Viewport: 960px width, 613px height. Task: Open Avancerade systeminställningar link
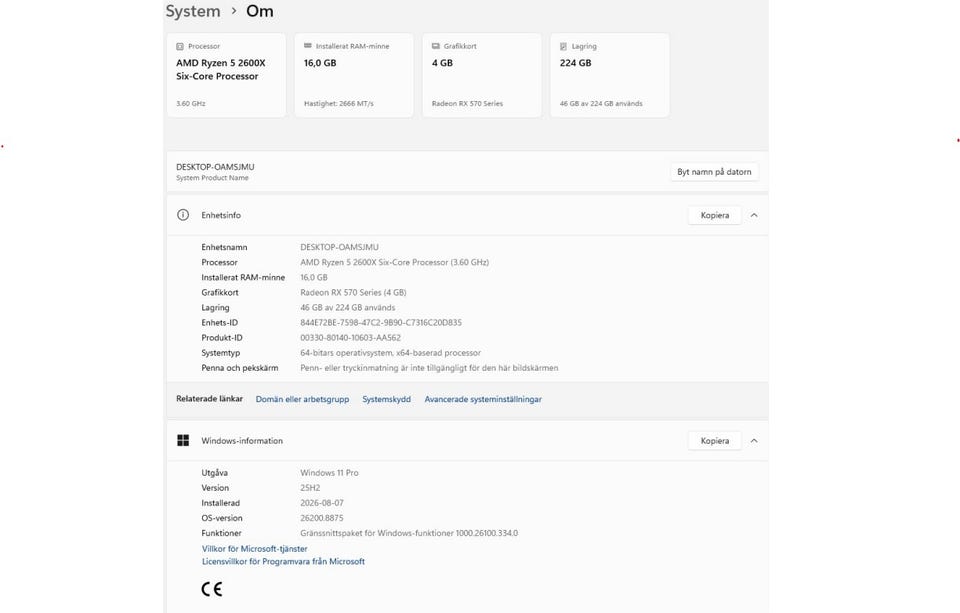point(483,399)
